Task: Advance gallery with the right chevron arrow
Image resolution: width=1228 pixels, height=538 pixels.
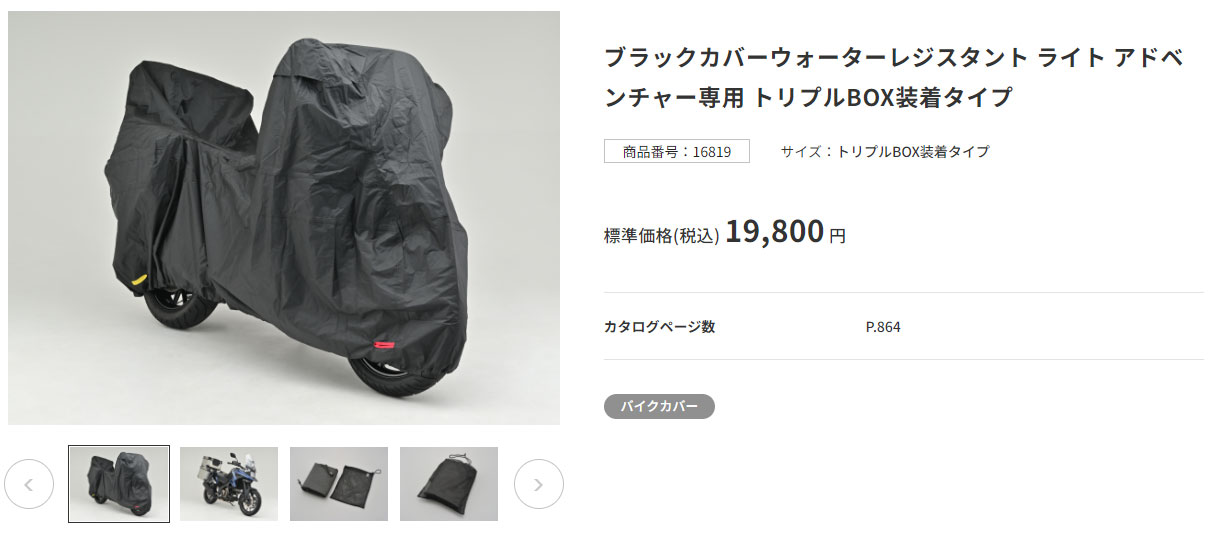Action: point(539,484)
